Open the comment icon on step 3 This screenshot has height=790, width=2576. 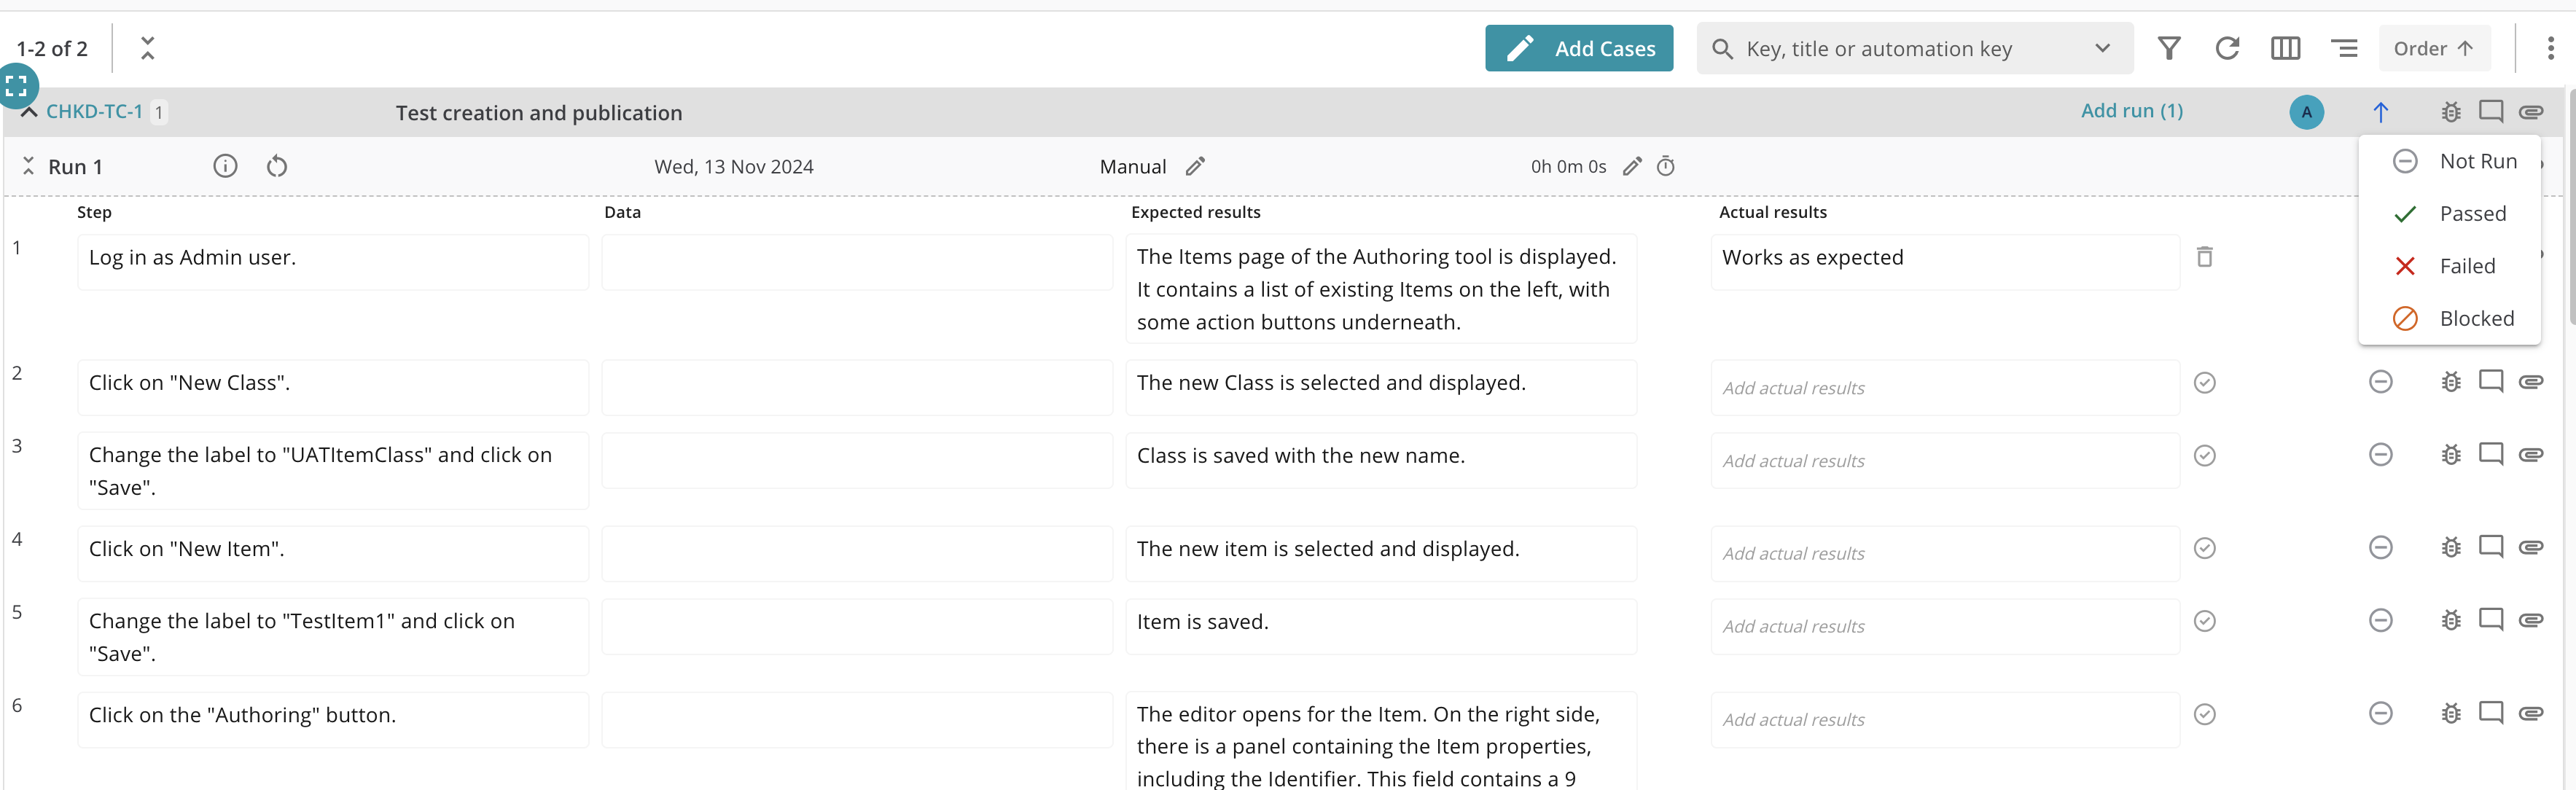click(x=2490, y=455)
